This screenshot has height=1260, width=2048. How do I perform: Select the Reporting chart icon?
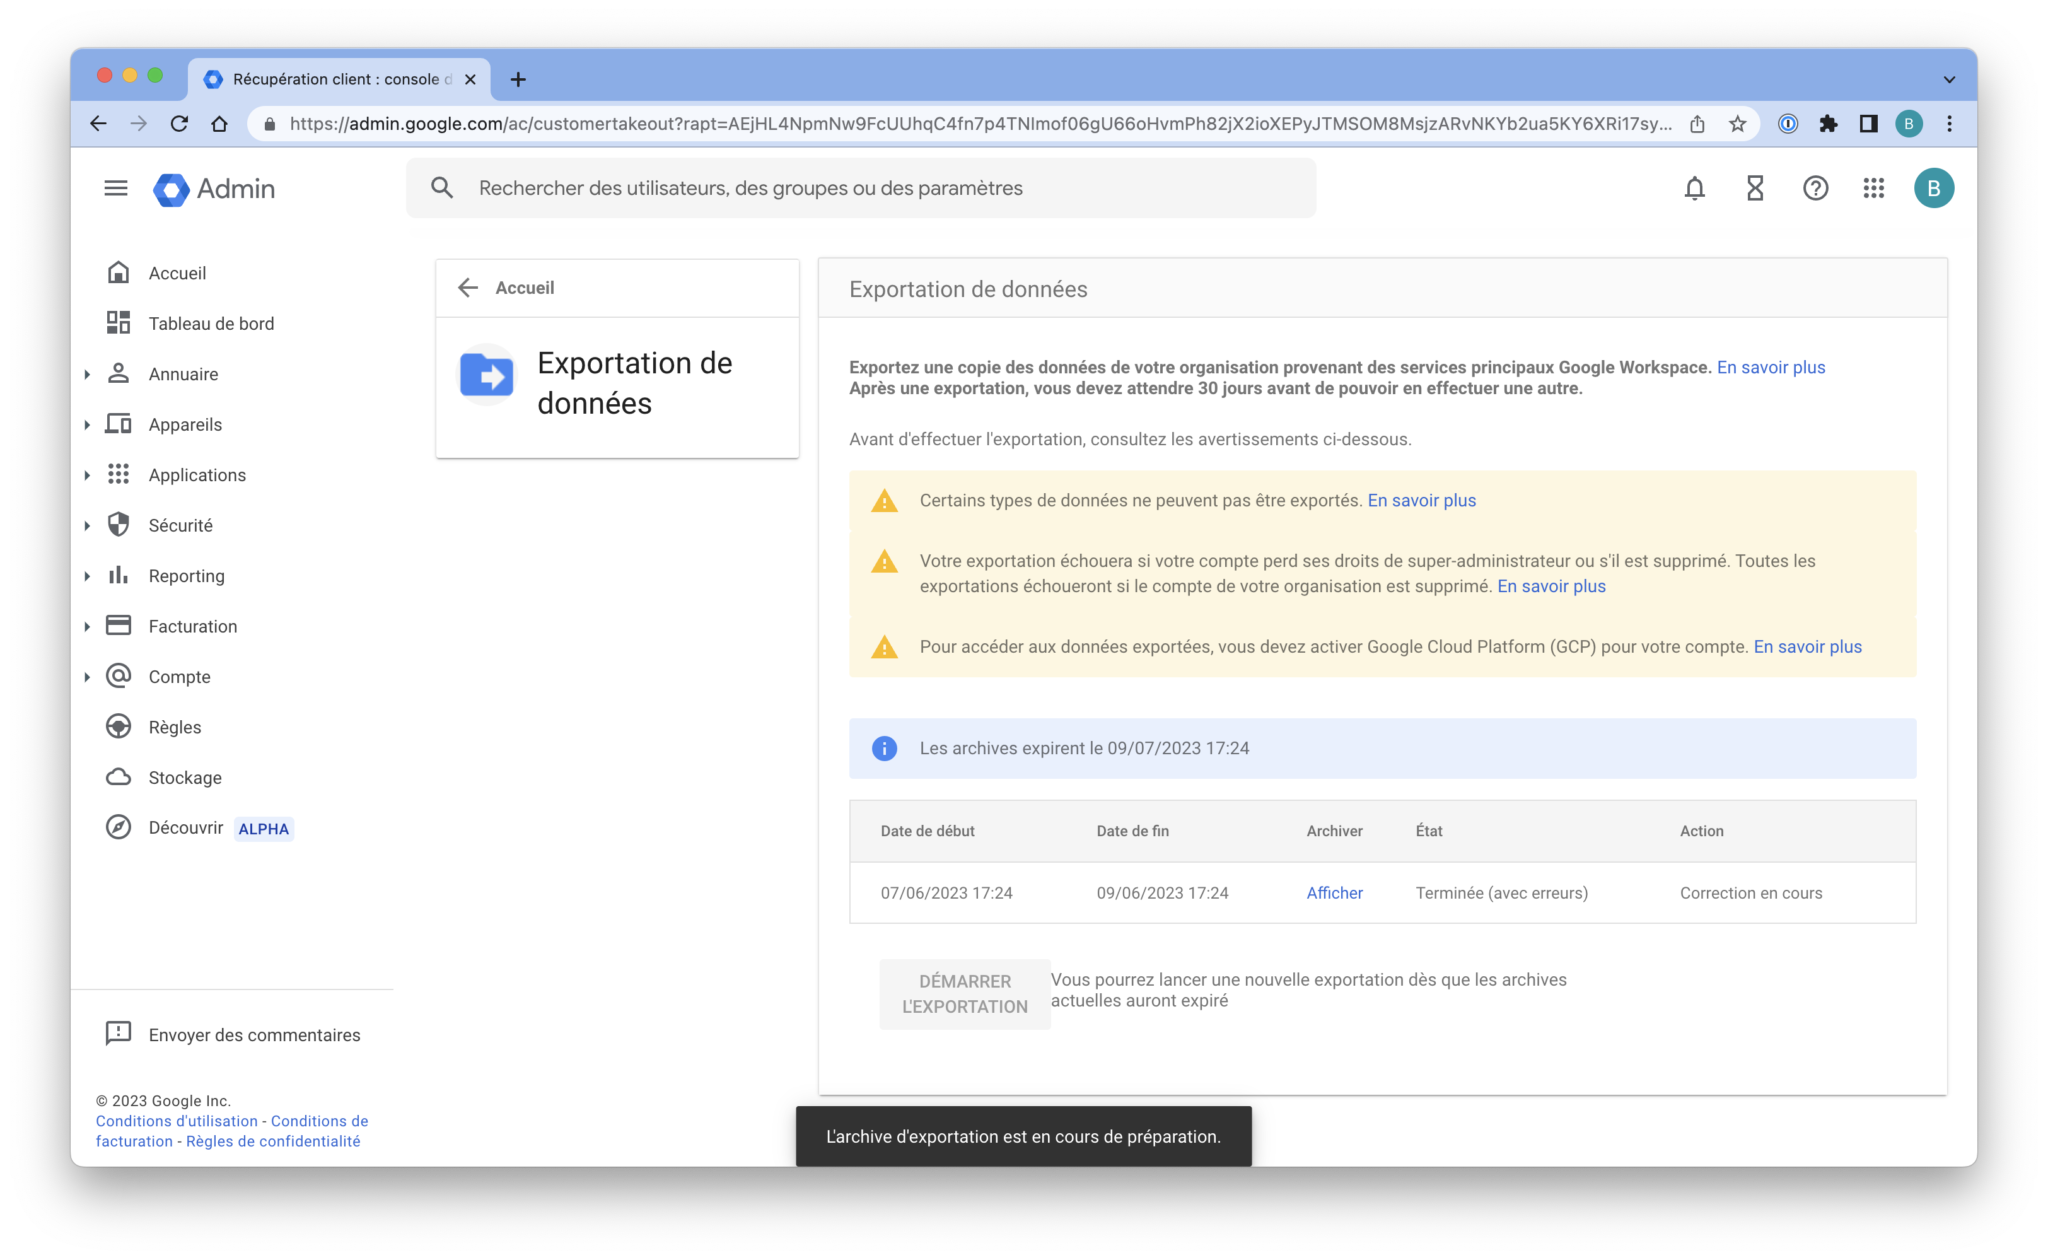tap(119, 575)
